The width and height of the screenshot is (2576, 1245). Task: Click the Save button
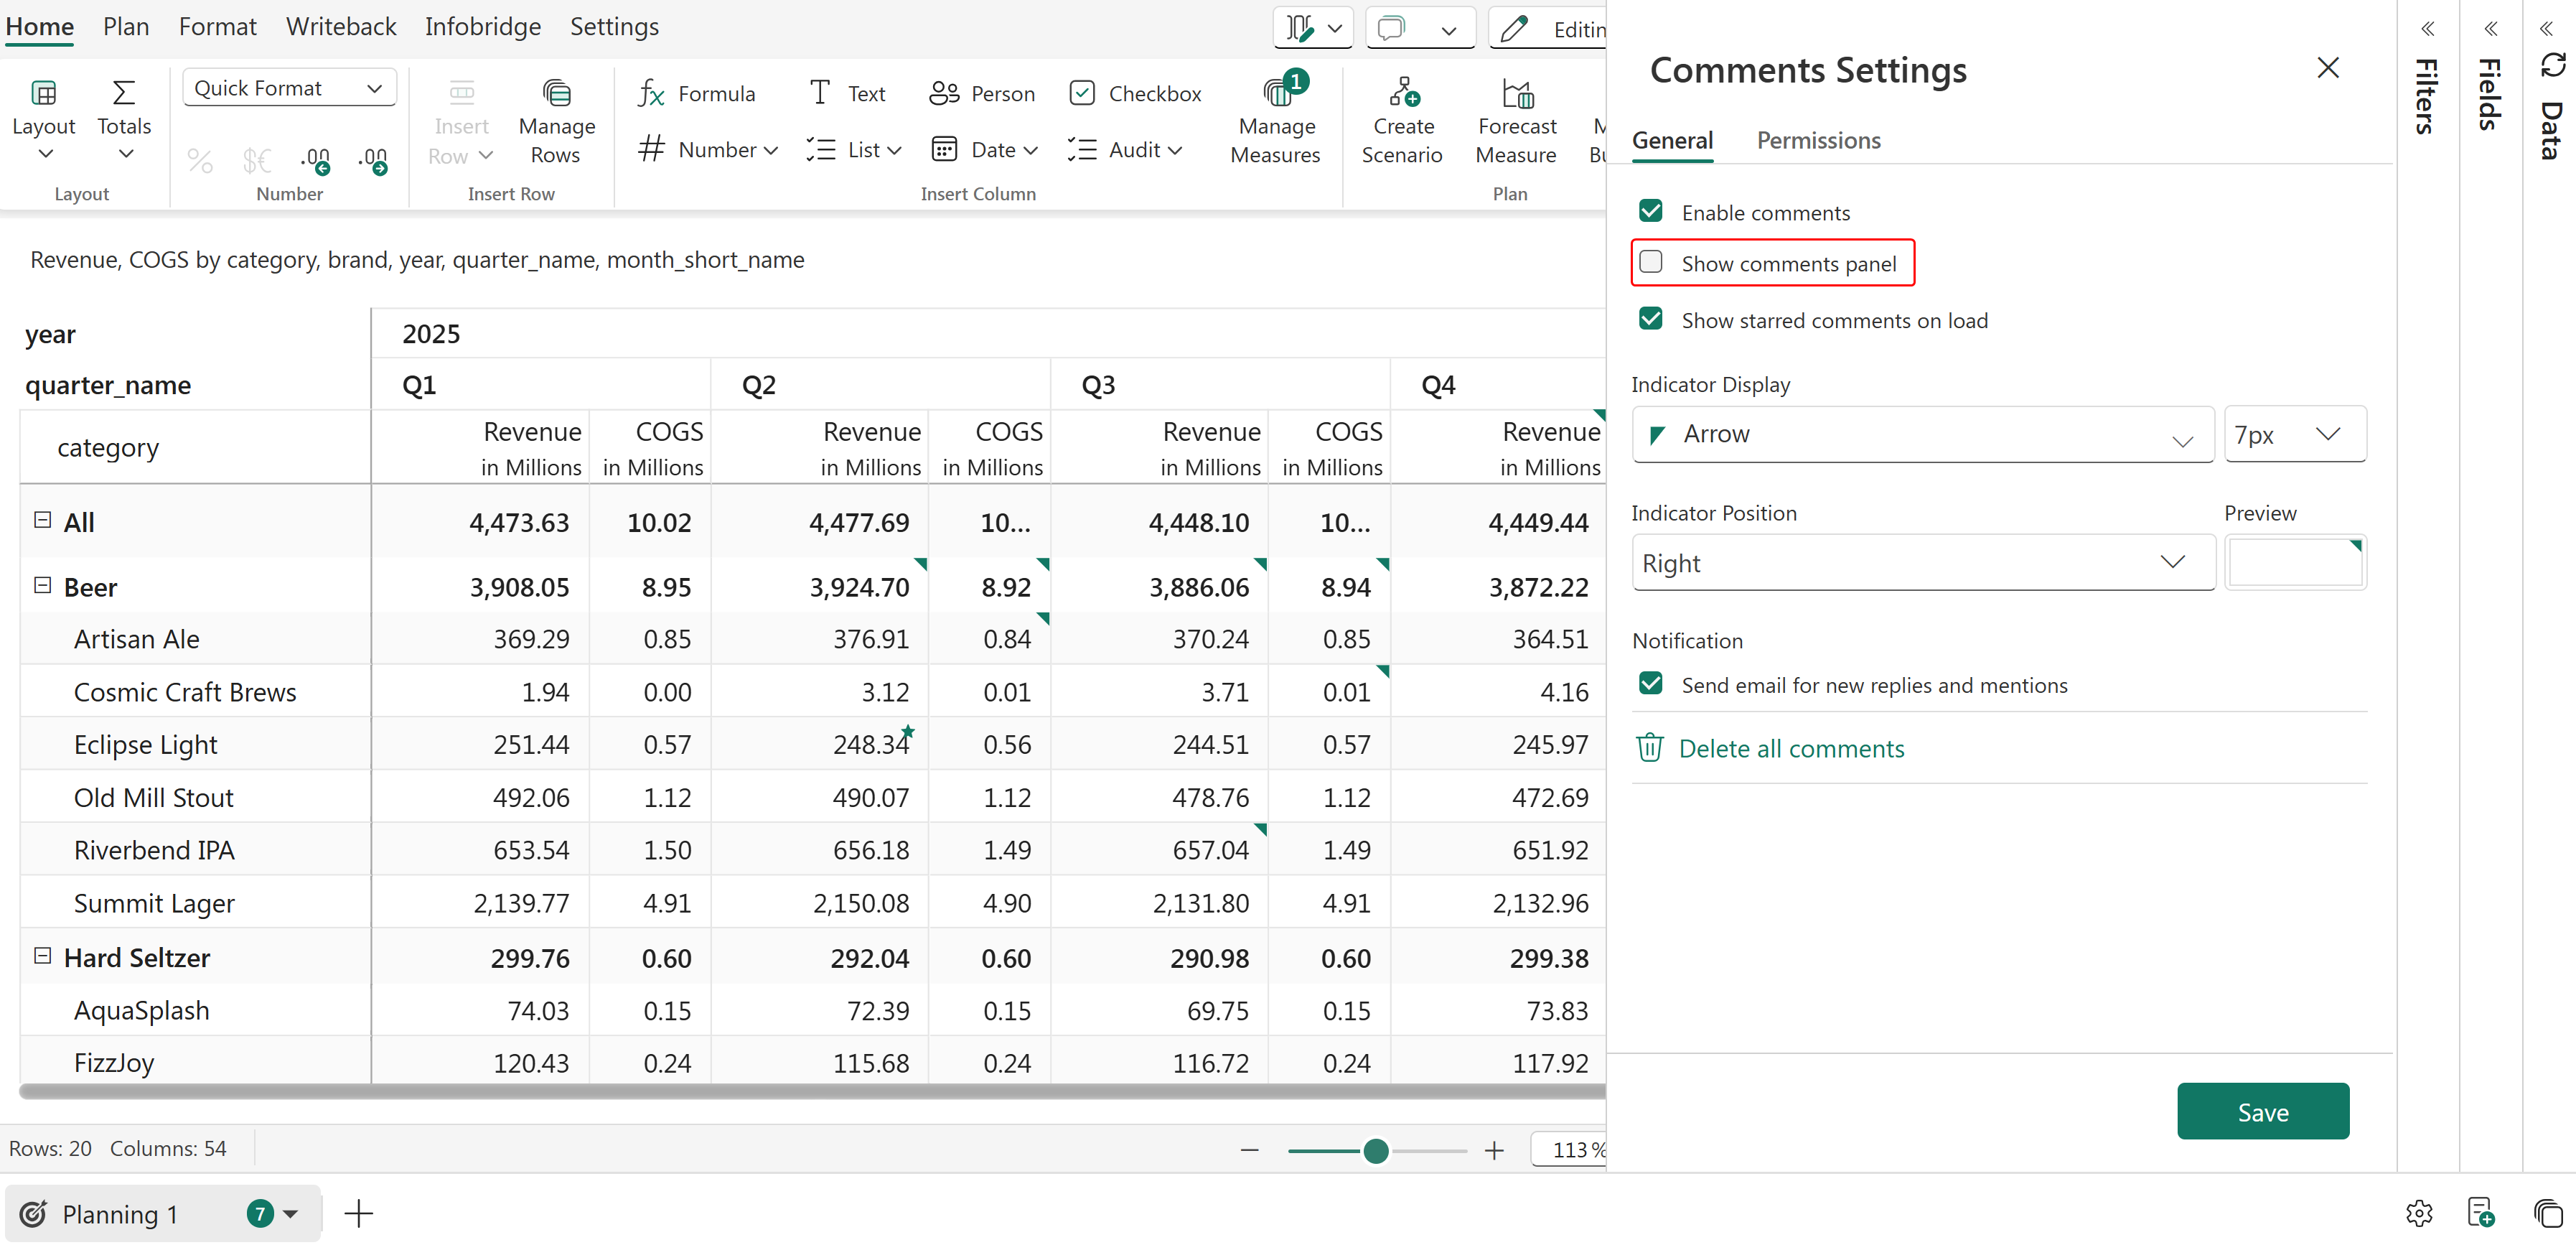point(2262,1111)
